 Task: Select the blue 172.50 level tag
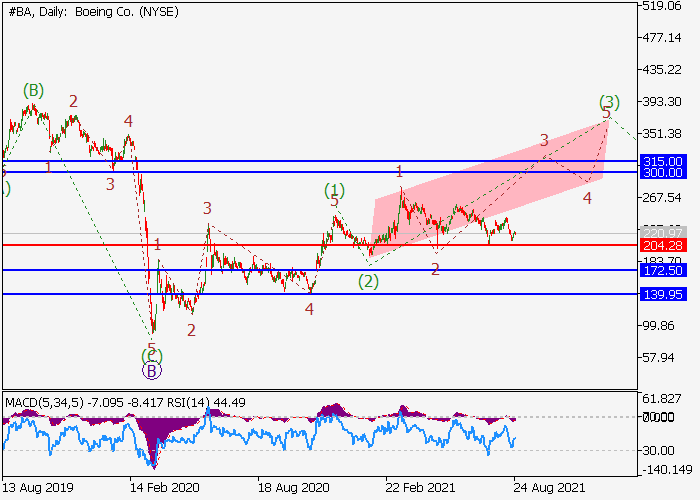pyautogui.click(x=663, y=270)
